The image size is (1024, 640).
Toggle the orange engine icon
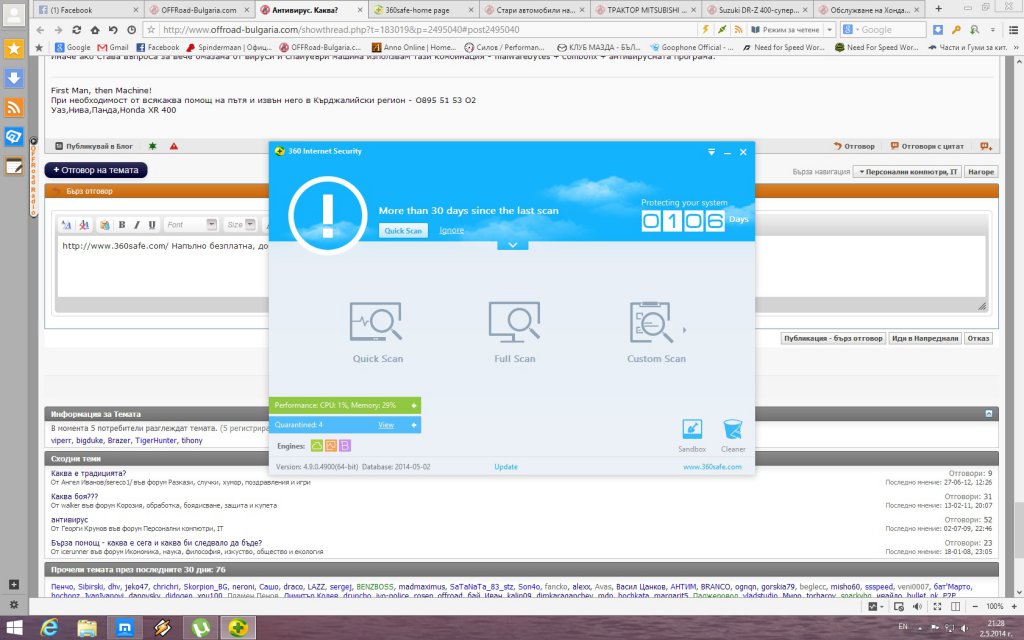point(330,445)
